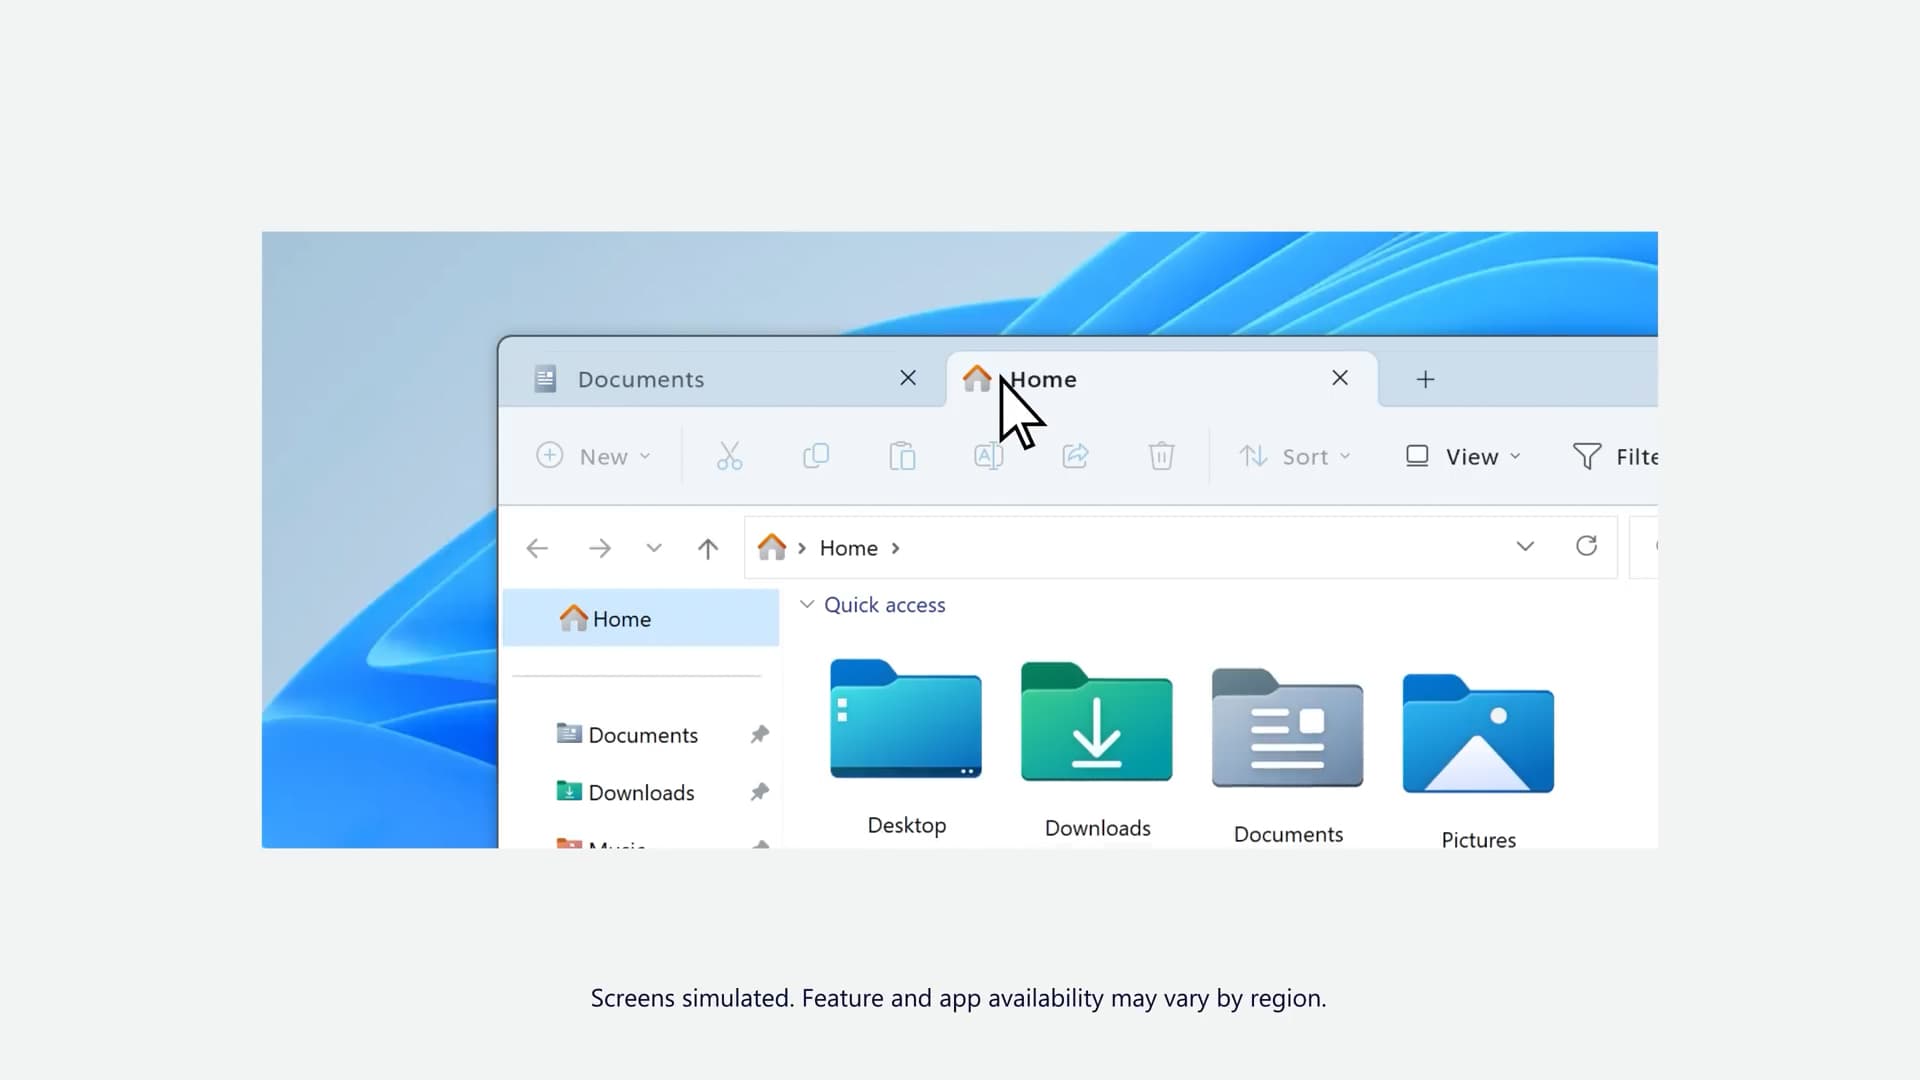The image size is (1920, 1080).
Task: Click the home icon in address bar
Action: click(x=772, y=547)
